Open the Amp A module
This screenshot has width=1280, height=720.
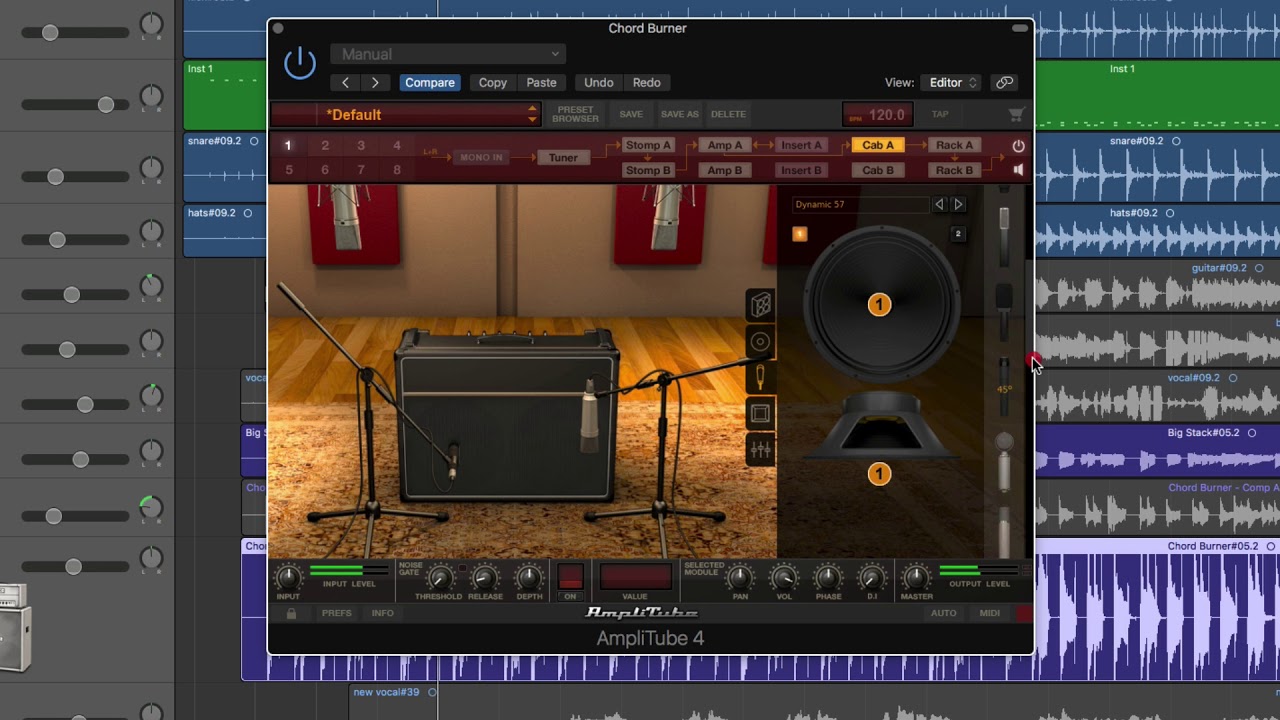coord(725,146)
